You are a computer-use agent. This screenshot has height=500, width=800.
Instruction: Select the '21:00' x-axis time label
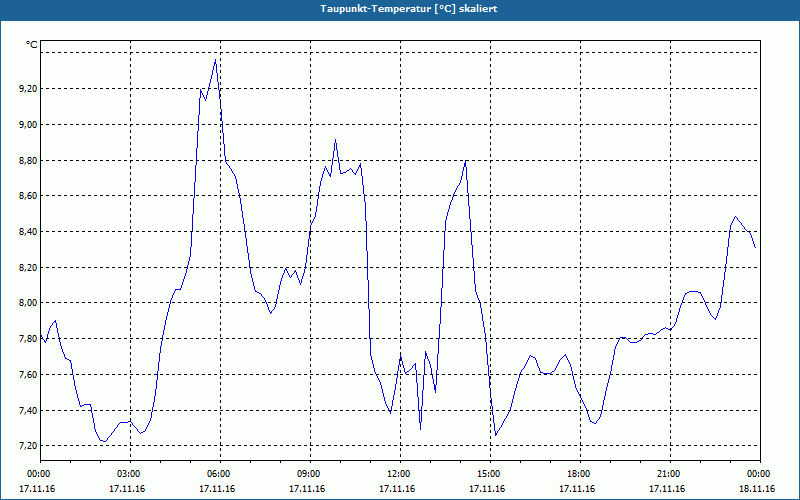pyautogui.click(x=670, y=474)
